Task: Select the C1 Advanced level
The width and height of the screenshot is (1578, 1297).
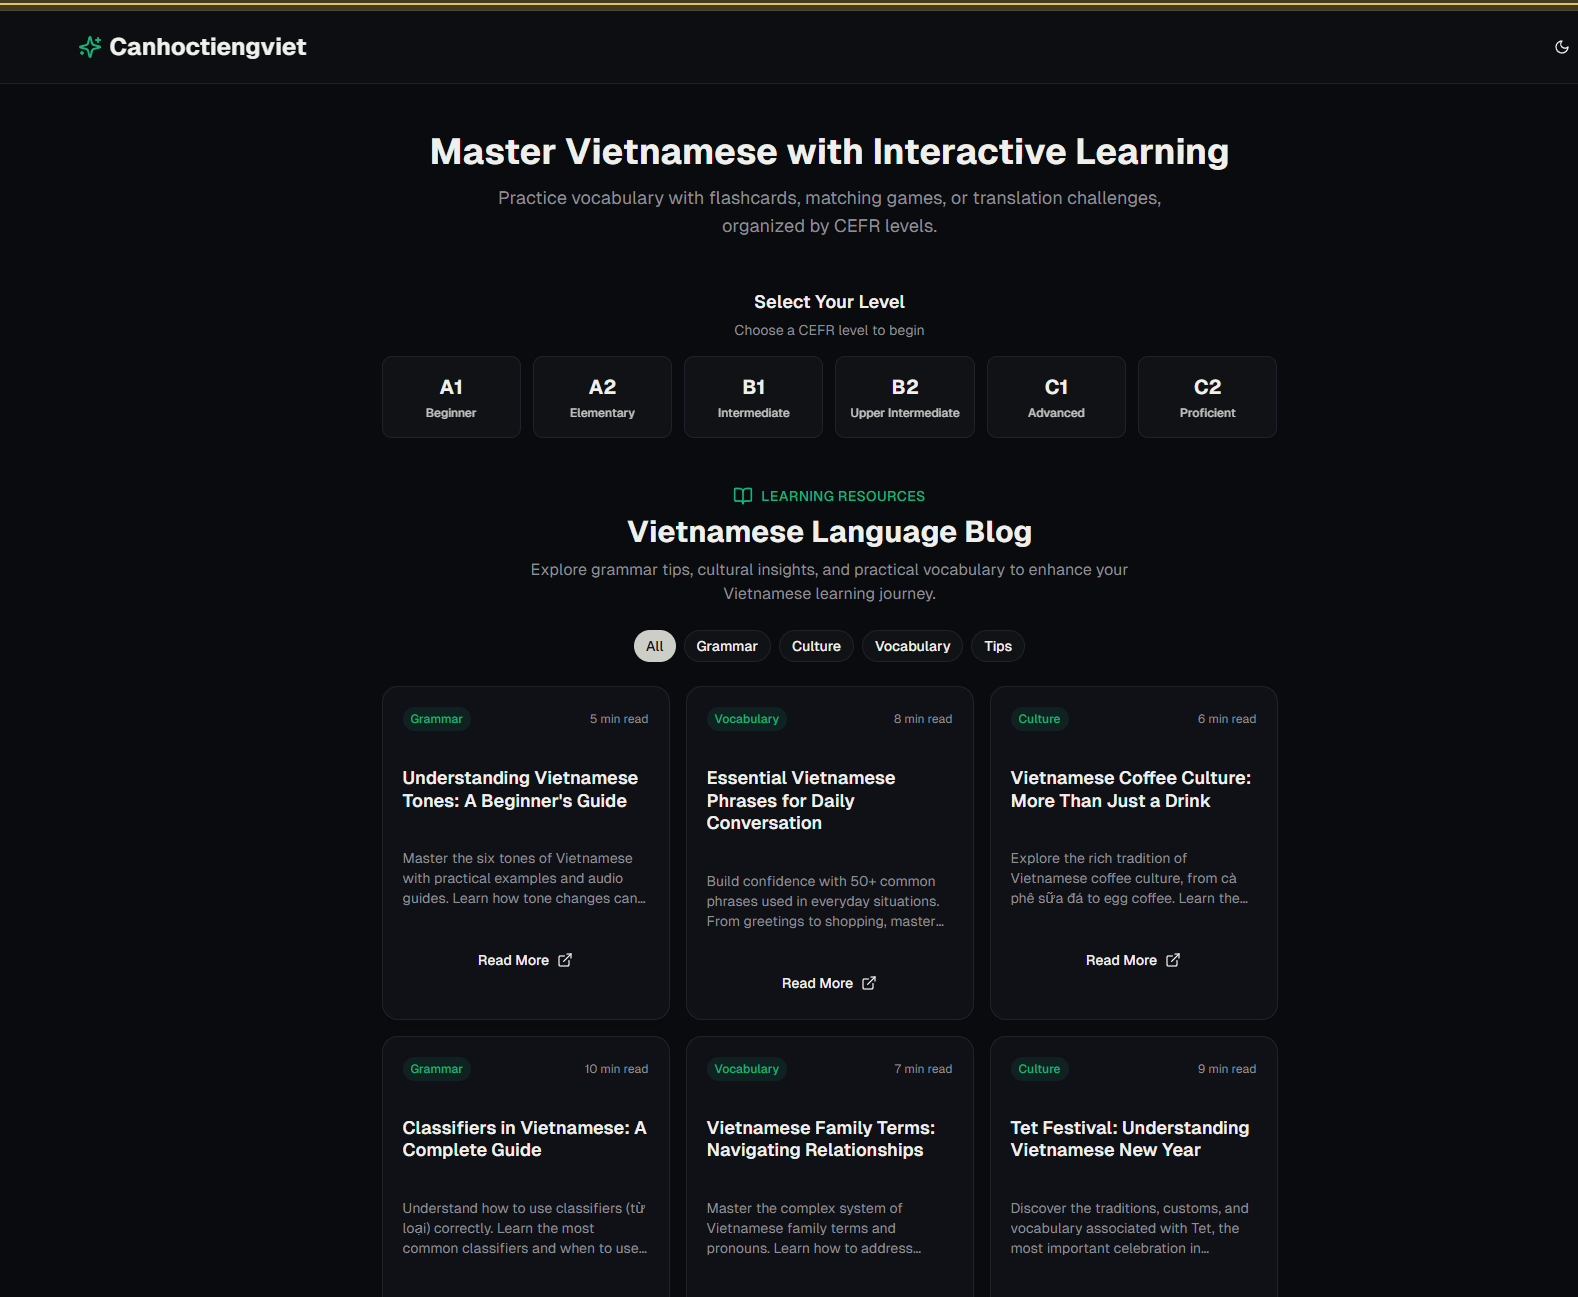Action: (x=1056, y=397)
